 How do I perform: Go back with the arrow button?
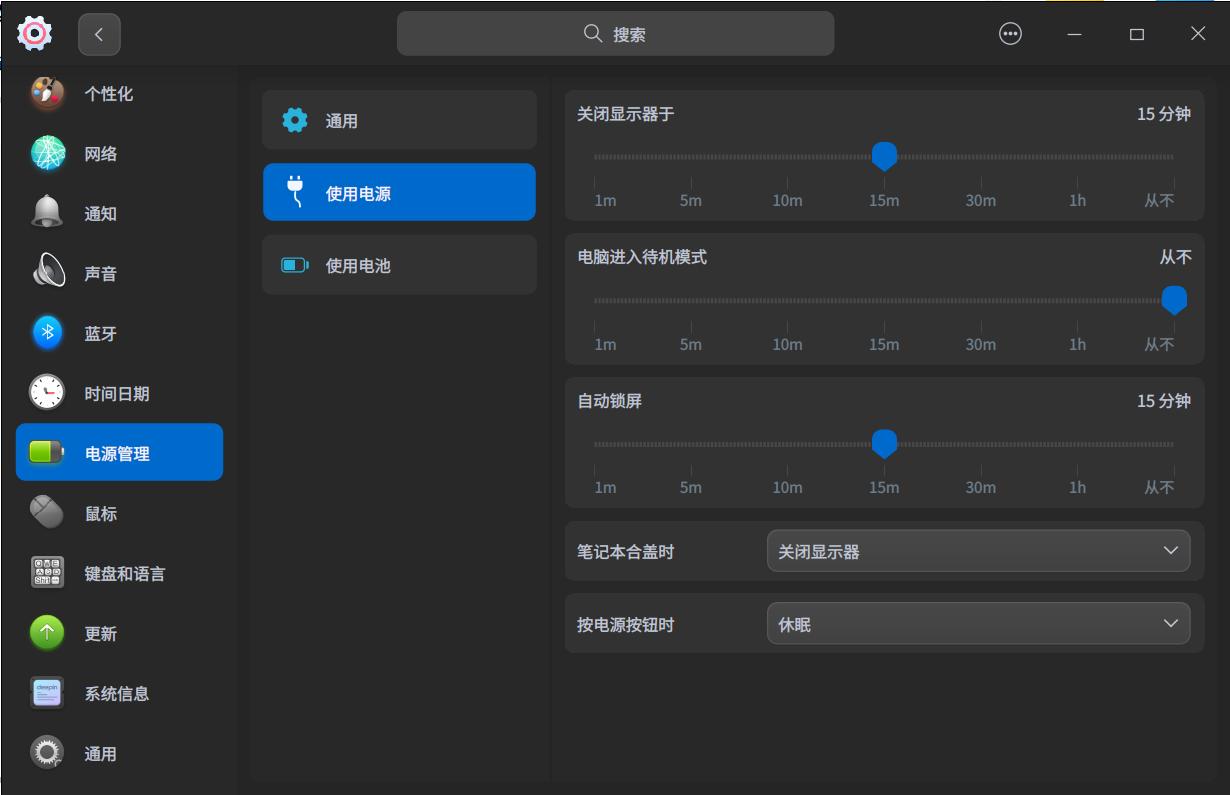[98, 35]
